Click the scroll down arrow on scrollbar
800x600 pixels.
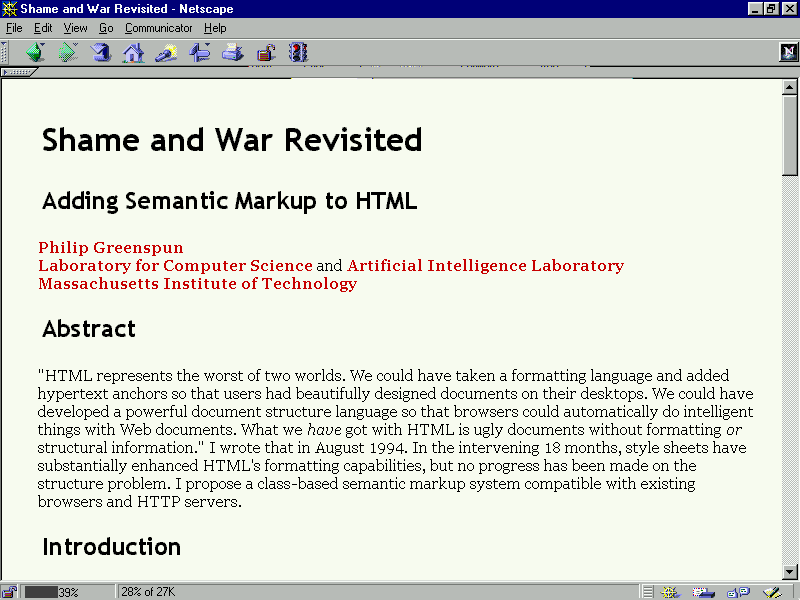[790, 571]
